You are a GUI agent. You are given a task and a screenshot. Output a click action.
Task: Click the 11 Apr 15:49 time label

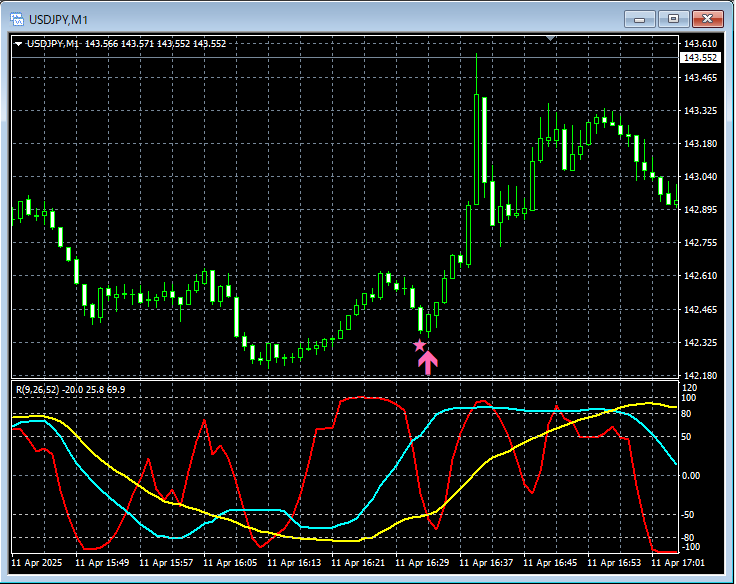coord(102,562)
